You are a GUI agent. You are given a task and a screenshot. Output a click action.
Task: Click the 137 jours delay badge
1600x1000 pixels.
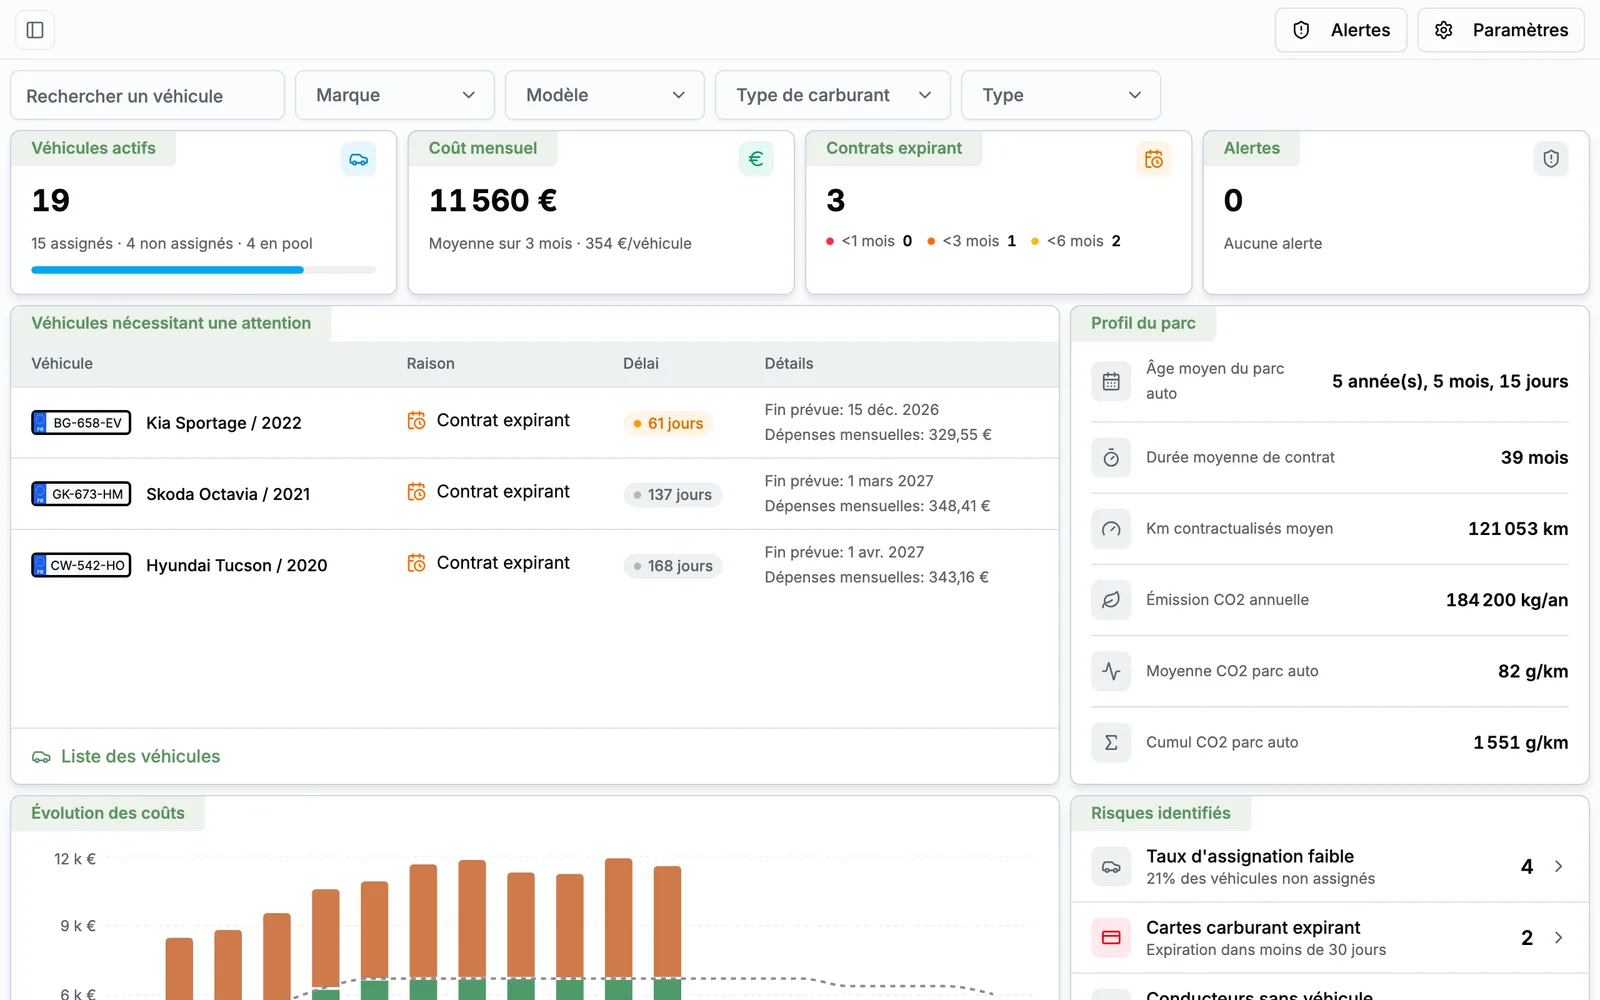tap(672, 495)
